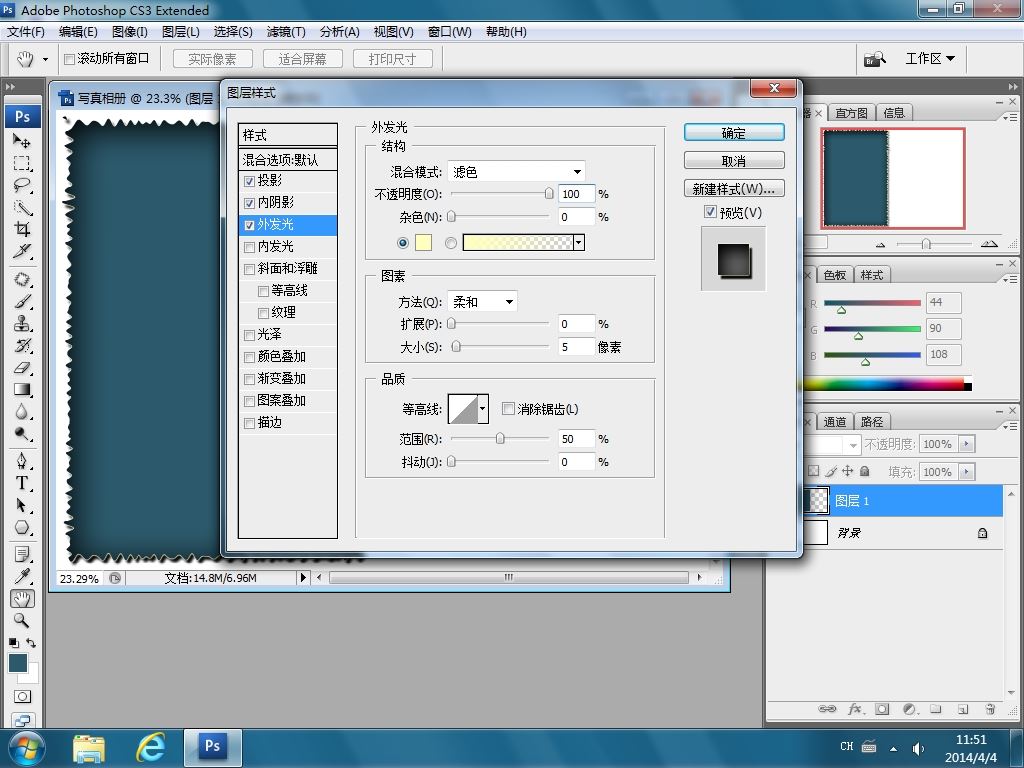Select the Zoom magnifier tool
Image resolution: width=1024 pixels, height=768 pixels.
(x=22, y=620)
